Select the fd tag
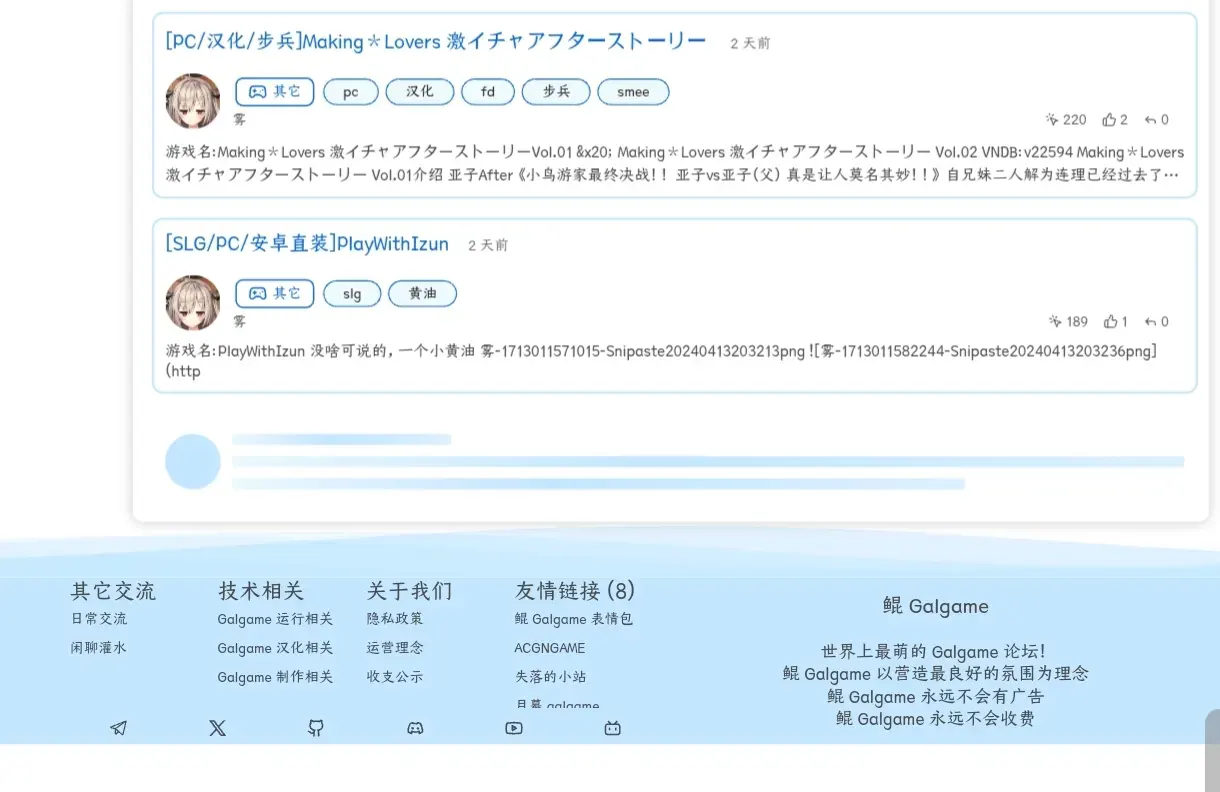 click(x=488, y=92)
